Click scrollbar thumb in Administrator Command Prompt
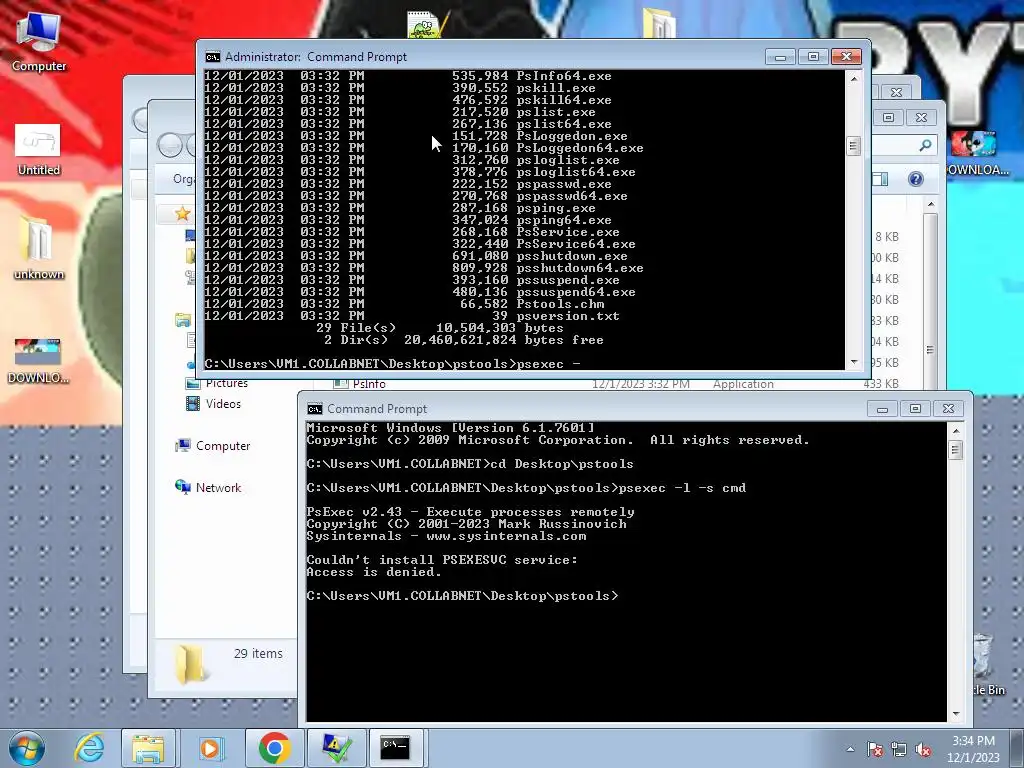The width and height of the screenshot is (1024, 768). pos(853,146)
